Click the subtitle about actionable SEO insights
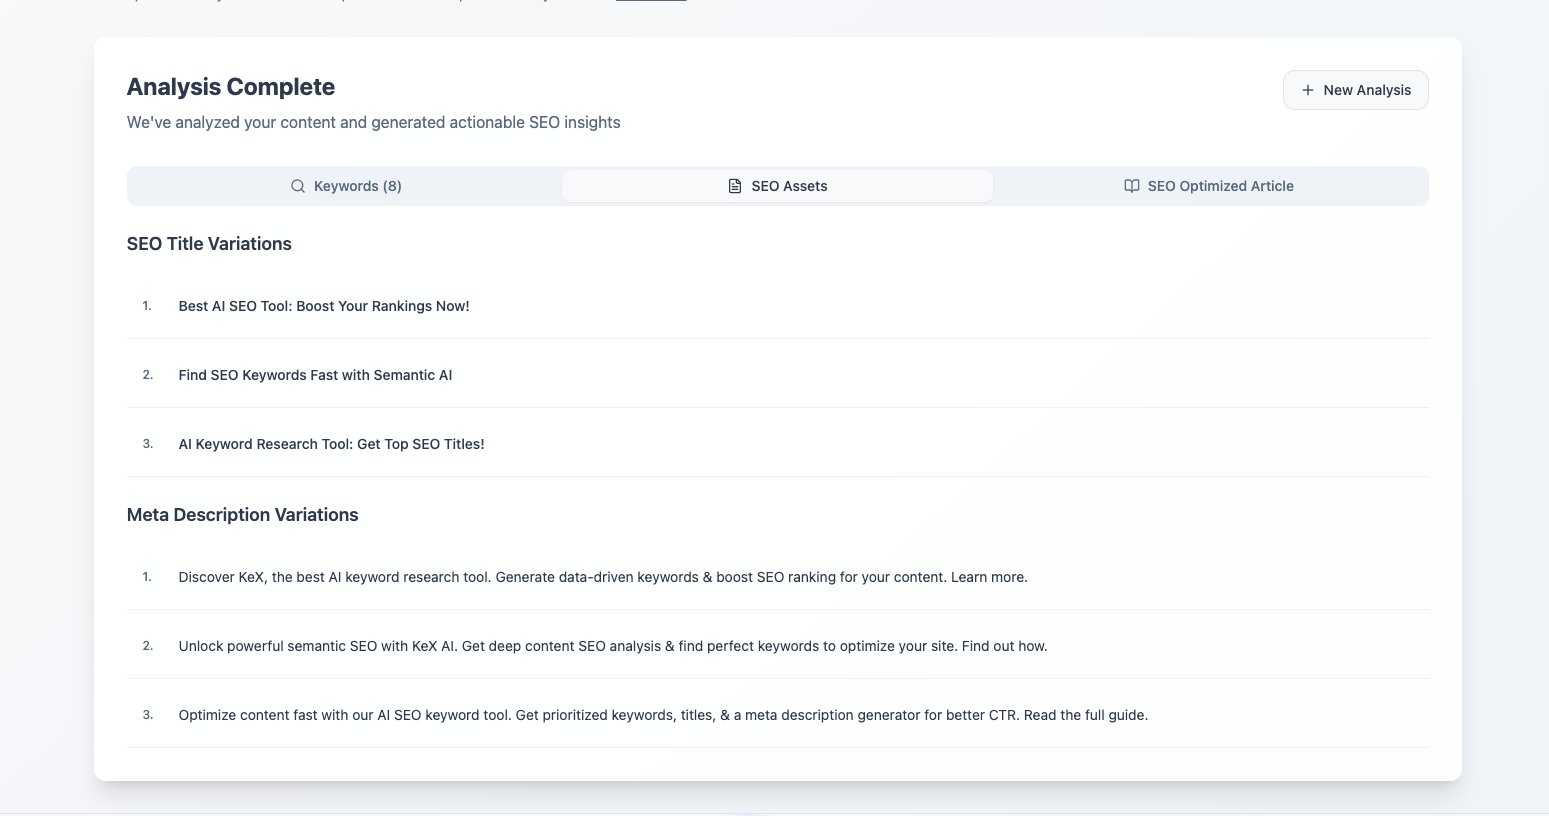1549x816 pixels. click(373, 122)
